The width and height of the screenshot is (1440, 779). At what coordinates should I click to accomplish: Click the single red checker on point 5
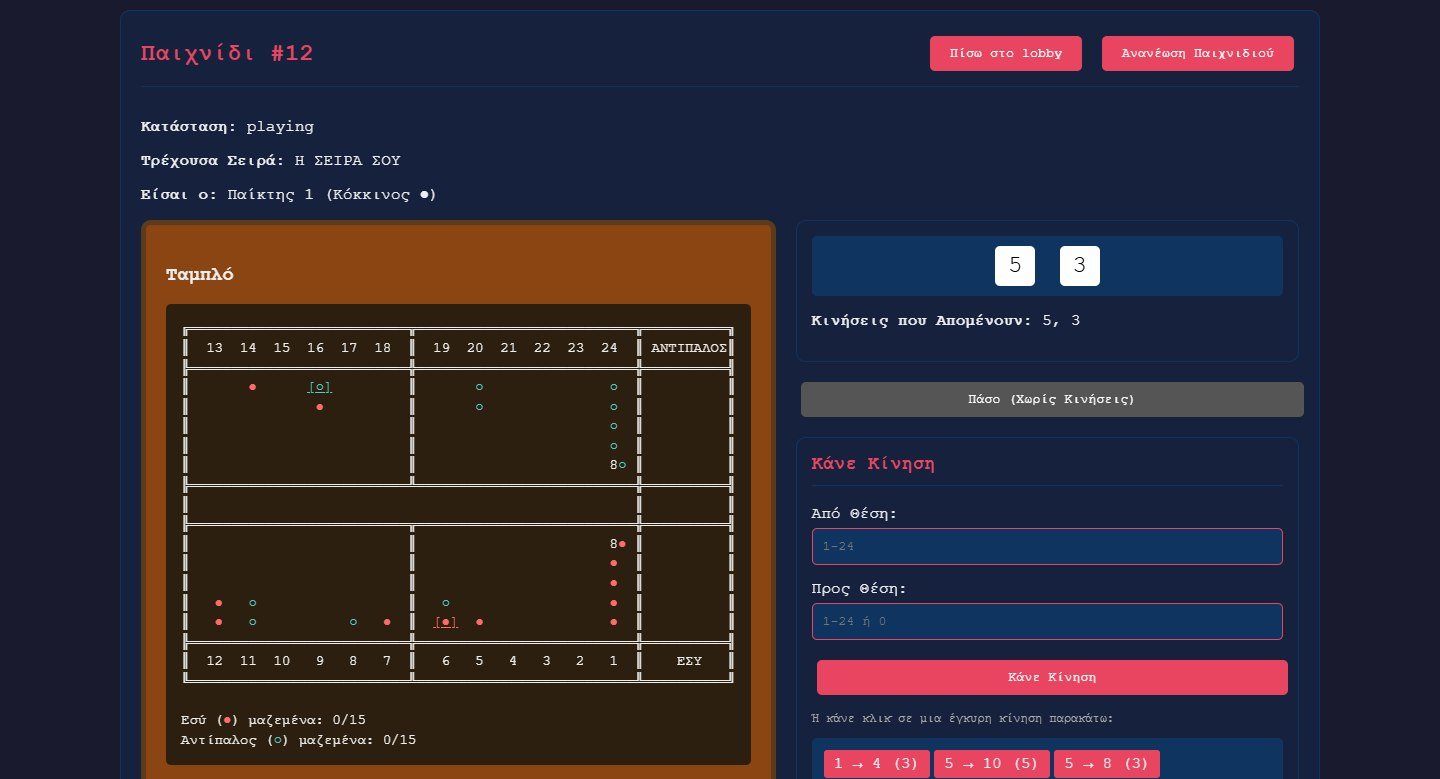(x=480, y=622)
